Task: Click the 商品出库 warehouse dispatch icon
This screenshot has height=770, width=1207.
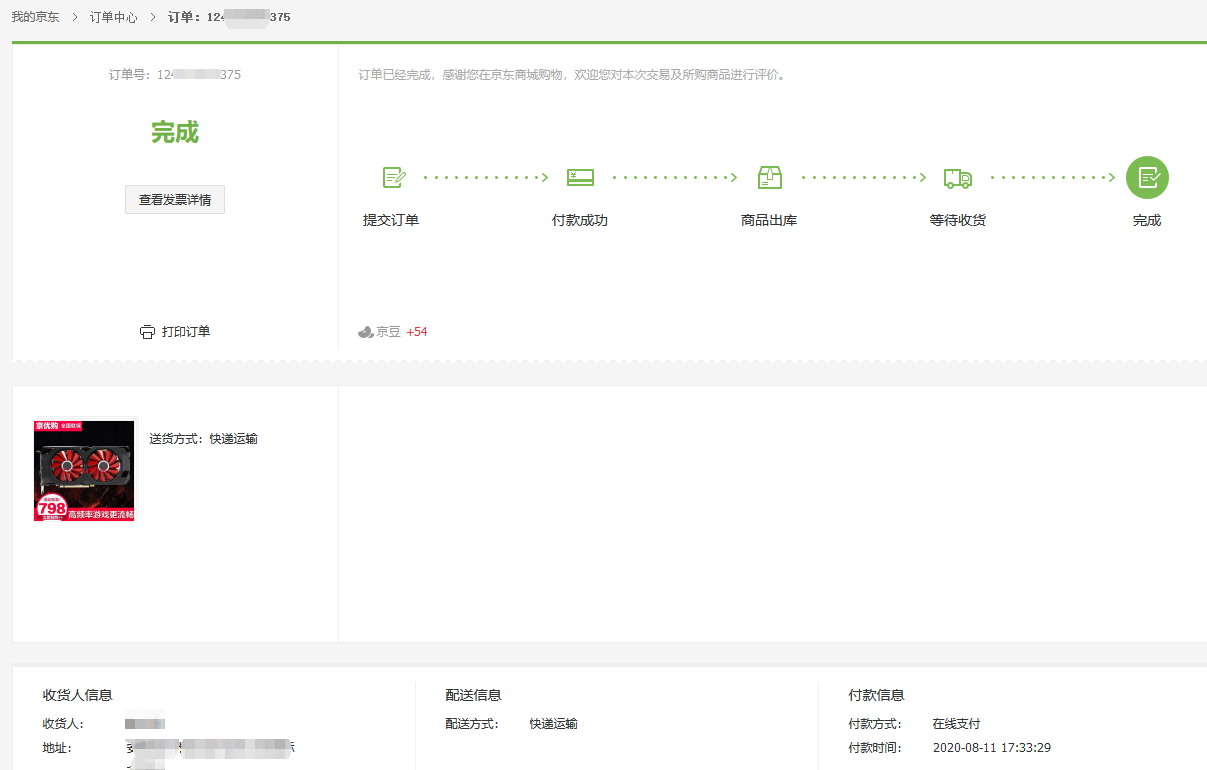Action: pos(769,177)
